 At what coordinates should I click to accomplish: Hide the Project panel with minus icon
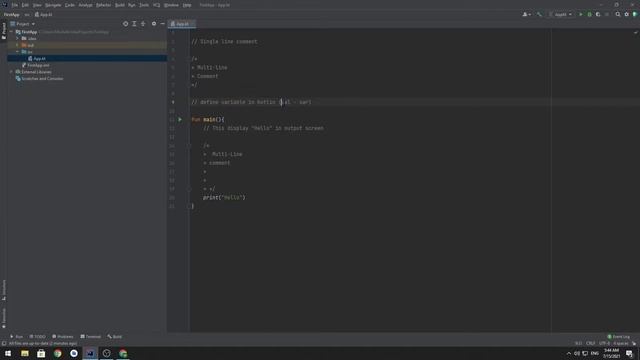[x=162, y=24]
